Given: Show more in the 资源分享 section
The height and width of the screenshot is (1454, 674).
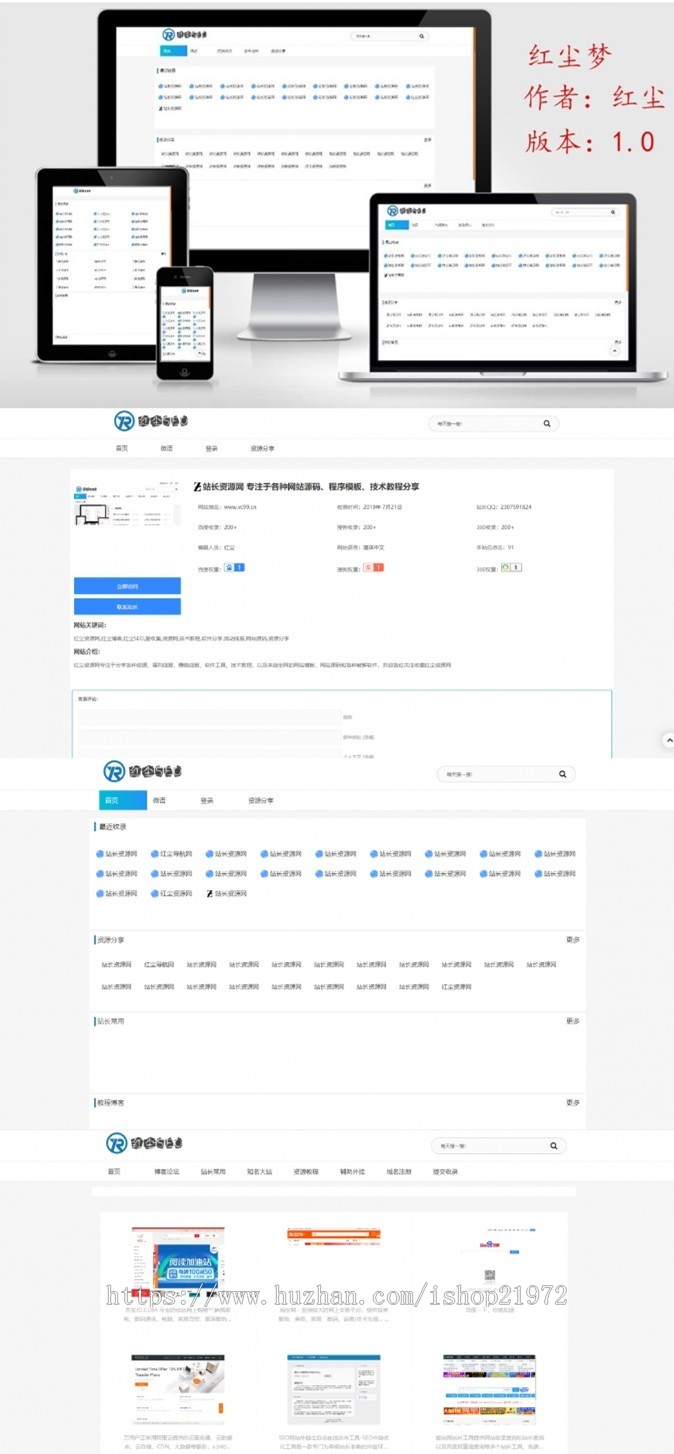Looking at the screenshot, I should click(x=573, y=940).
